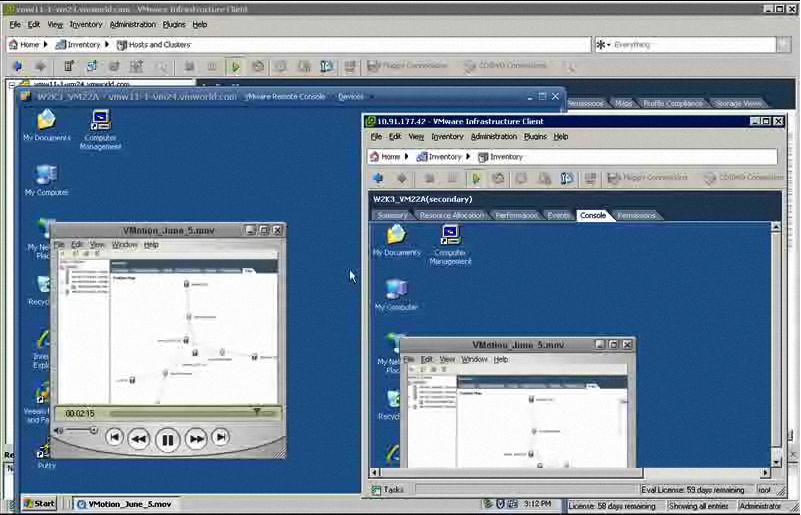Click Floppy Connection icon in 10.91.177.42 client toolbar

[614, 178]
